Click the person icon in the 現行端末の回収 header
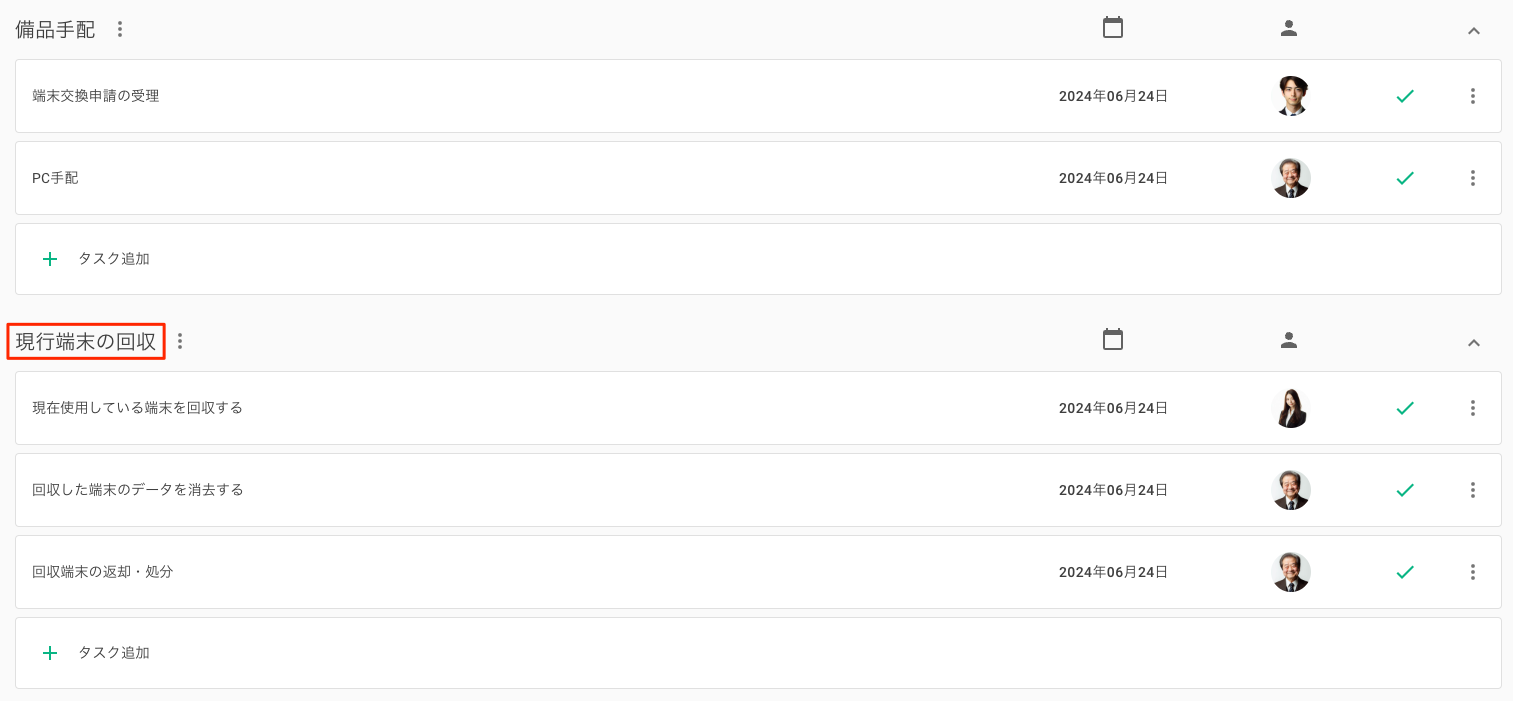The image size is (1513, 701). point(1289,341)
